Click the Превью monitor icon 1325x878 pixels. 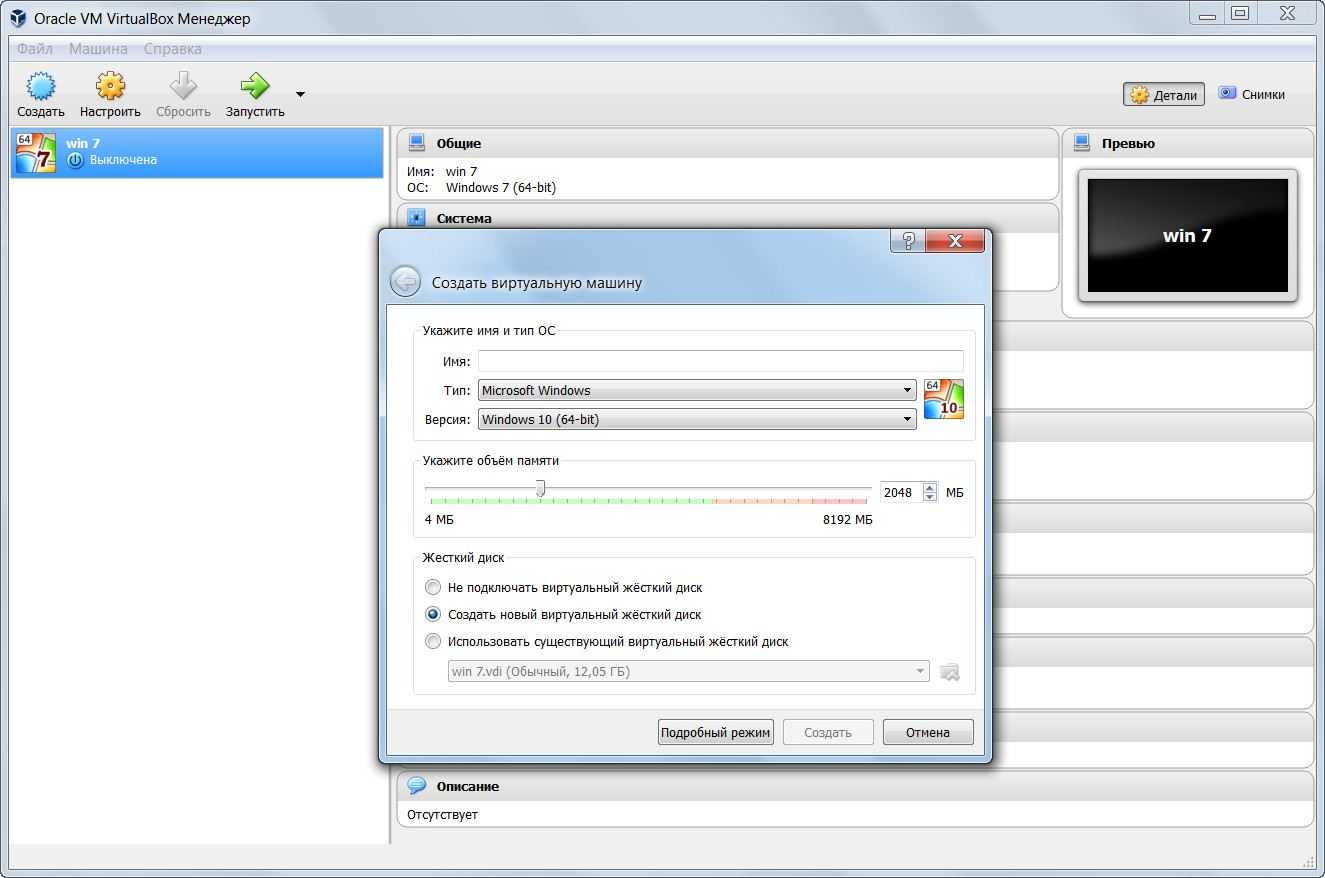coord(1082,143)
